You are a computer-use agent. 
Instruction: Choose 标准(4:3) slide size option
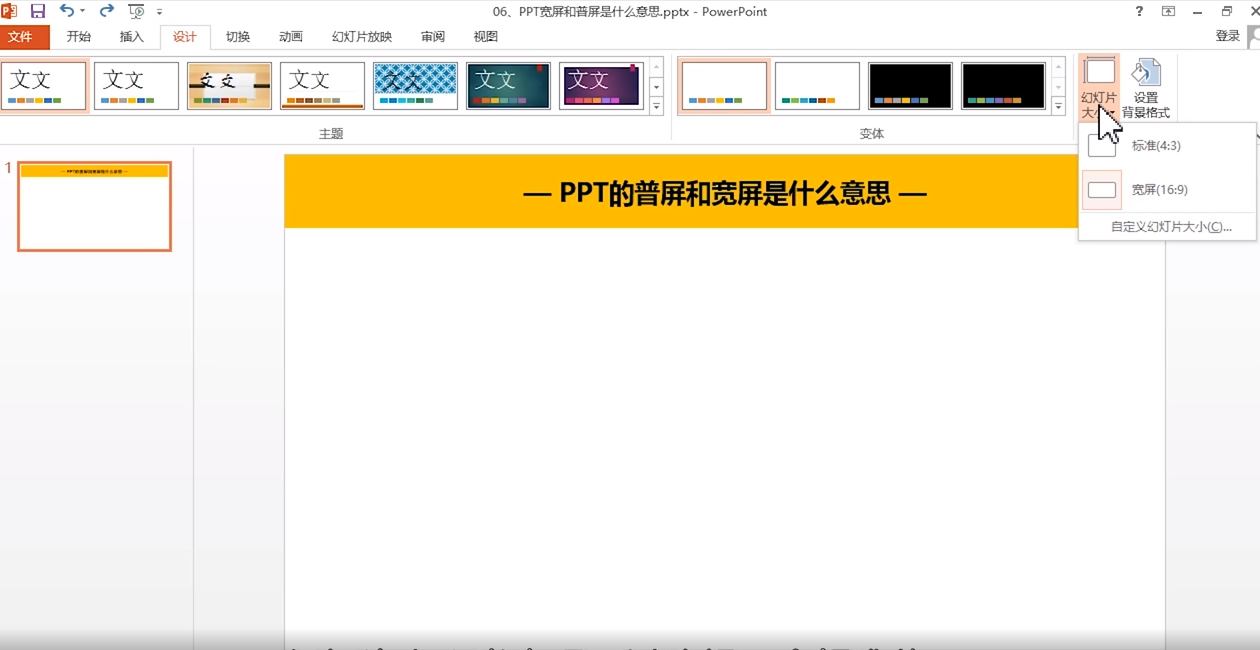[x=1167, y=146]
